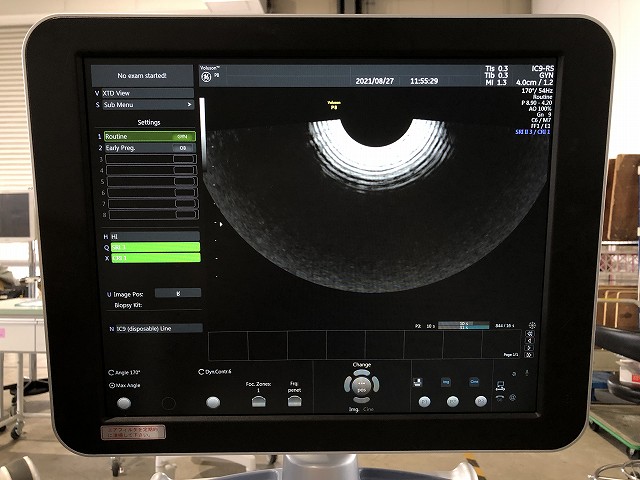Toggle the CRI cross-beam button

156,258
